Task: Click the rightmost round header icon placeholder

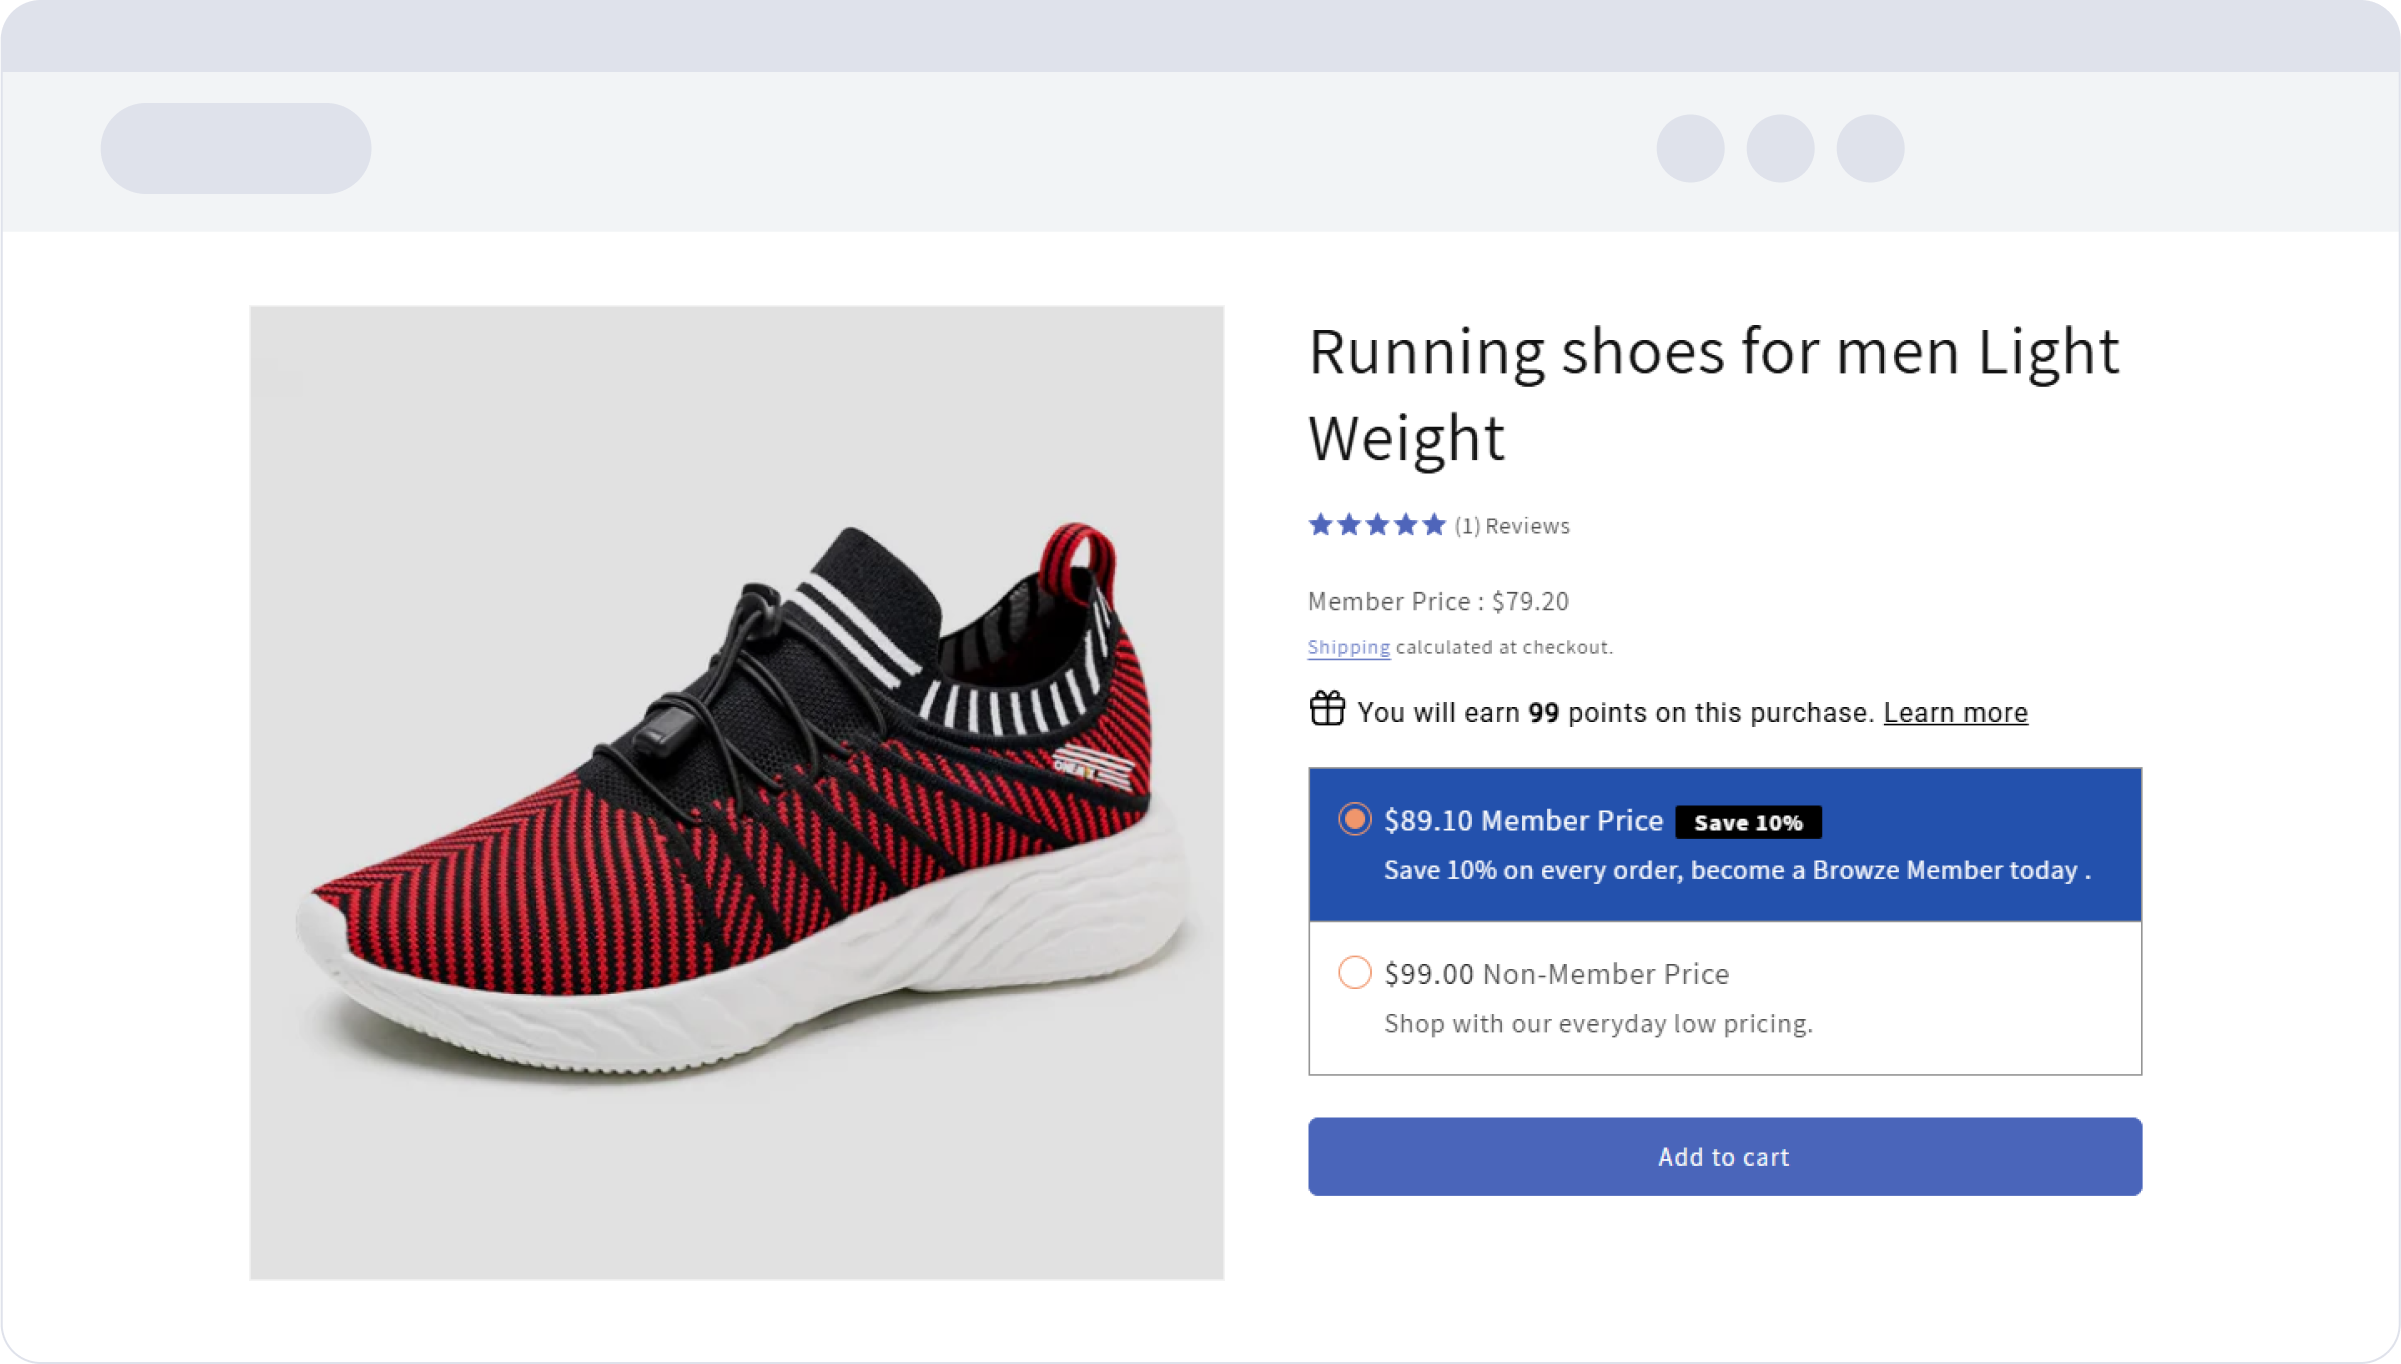Action: click(x=1870, y=149)
